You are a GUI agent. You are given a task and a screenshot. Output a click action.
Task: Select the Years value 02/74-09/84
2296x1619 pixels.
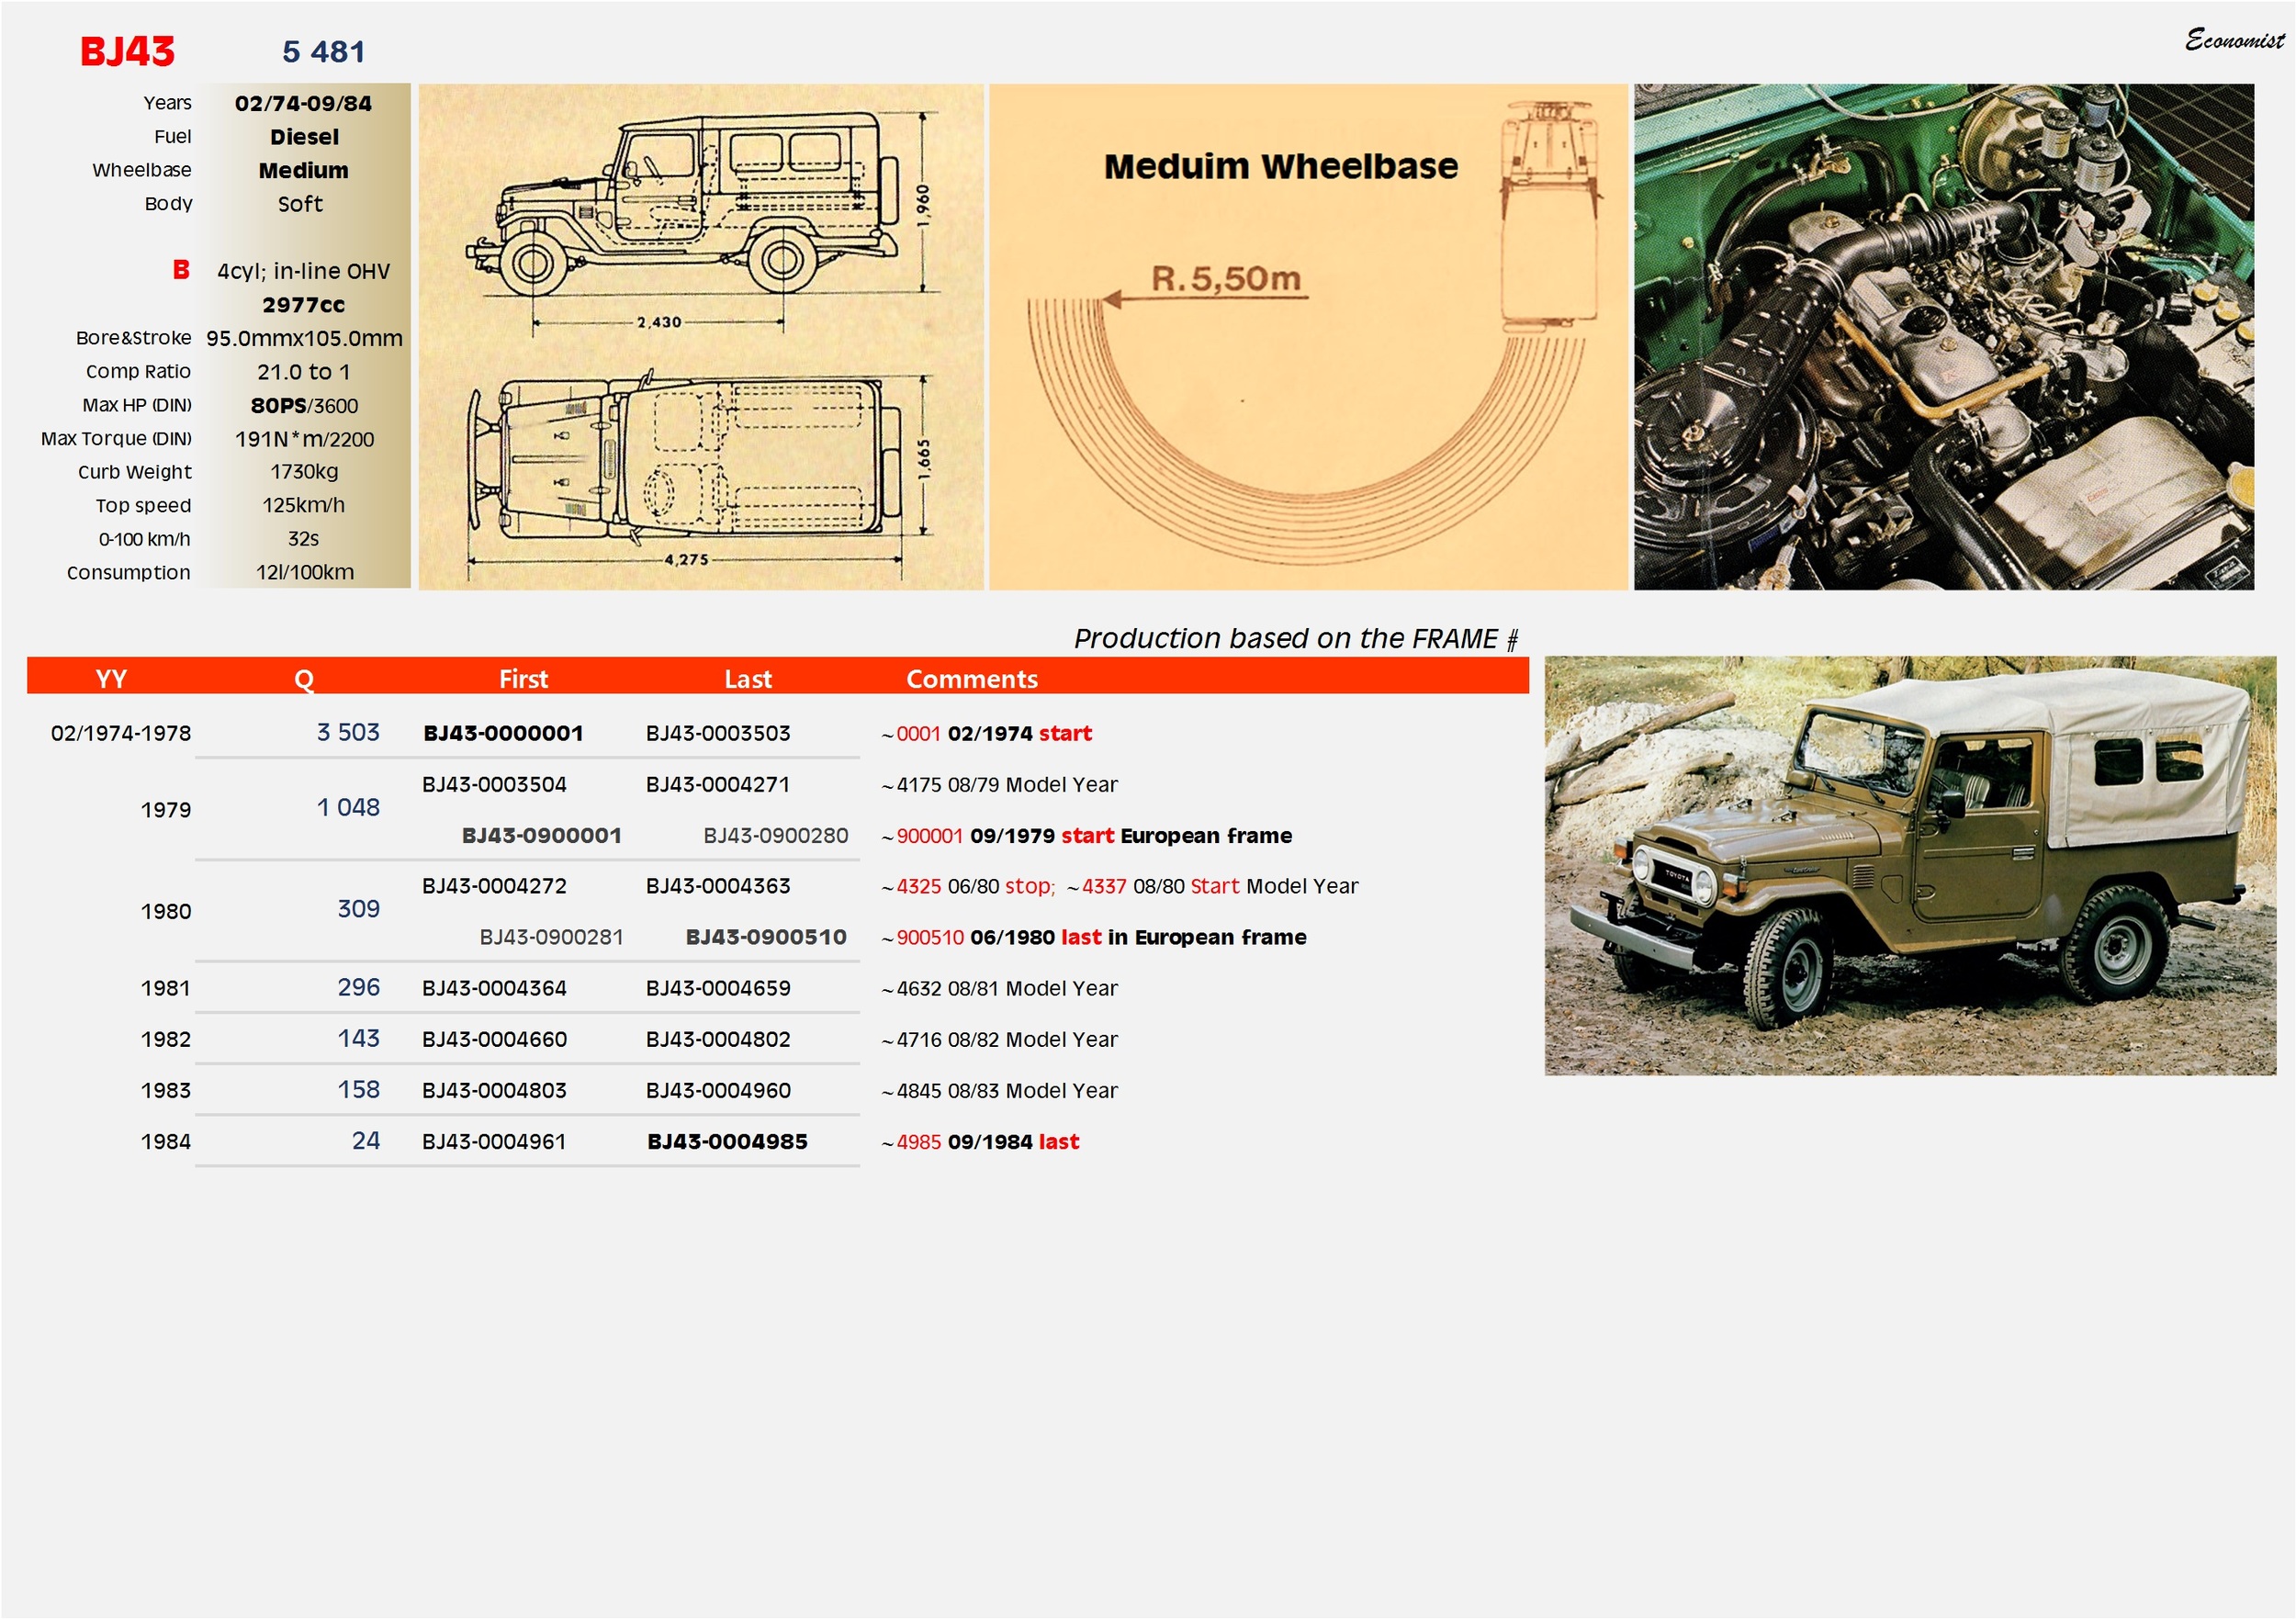[303, 104]
